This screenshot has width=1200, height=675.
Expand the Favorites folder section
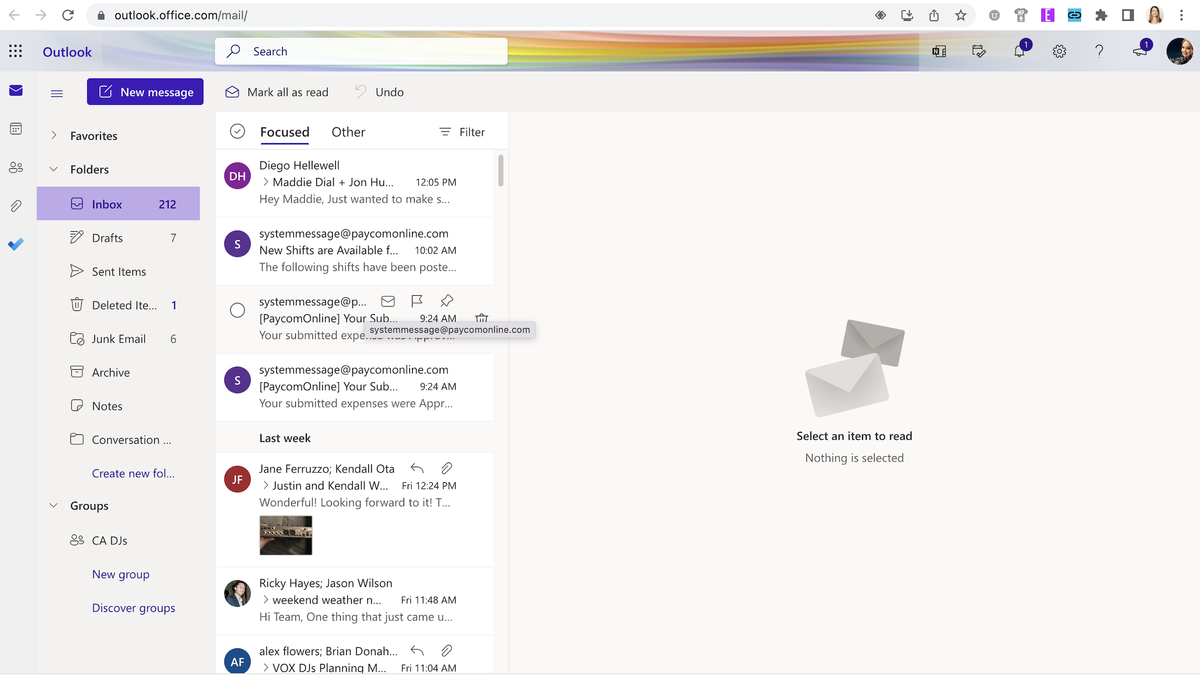coord(53,134)
